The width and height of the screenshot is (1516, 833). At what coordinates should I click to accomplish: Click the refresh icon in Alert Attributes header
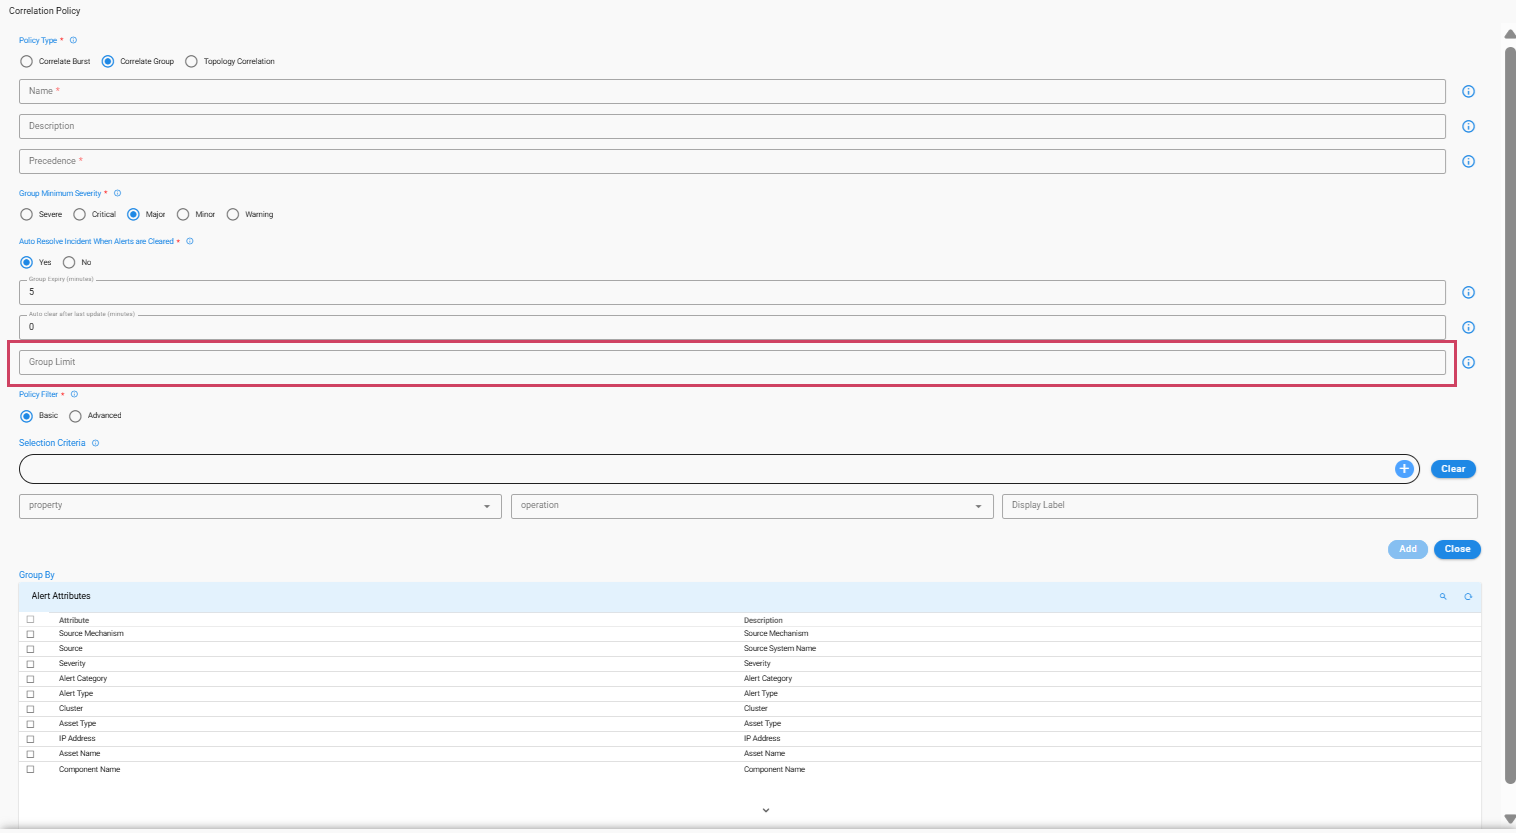pos(1468,597)
